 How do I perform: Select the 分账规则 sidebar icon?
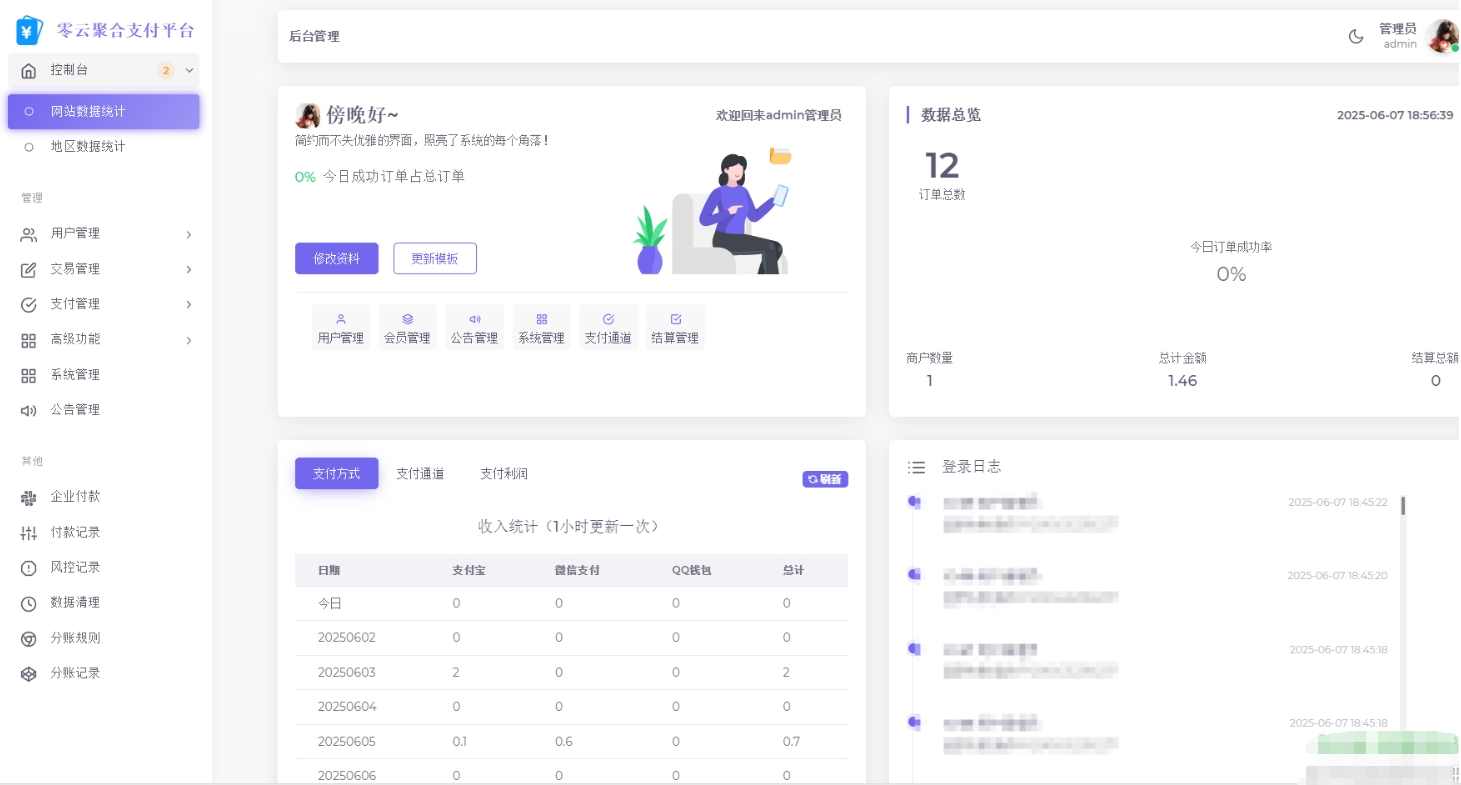click(x=29, y=638)
